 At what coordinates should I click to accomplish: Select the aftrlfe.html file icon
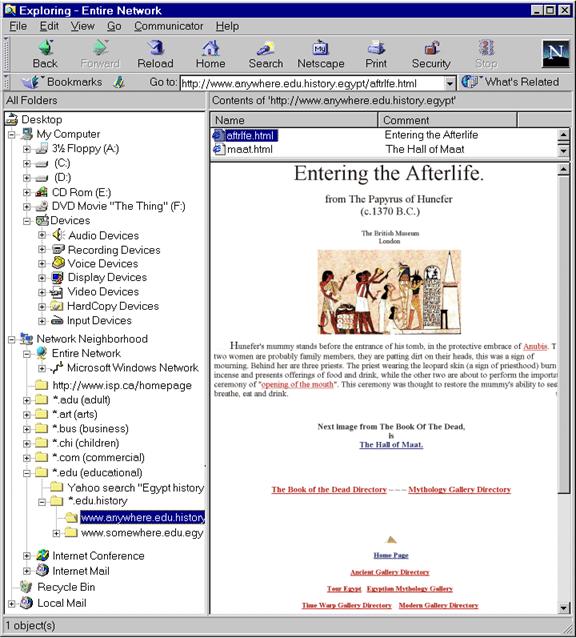(x=218, y=135)
